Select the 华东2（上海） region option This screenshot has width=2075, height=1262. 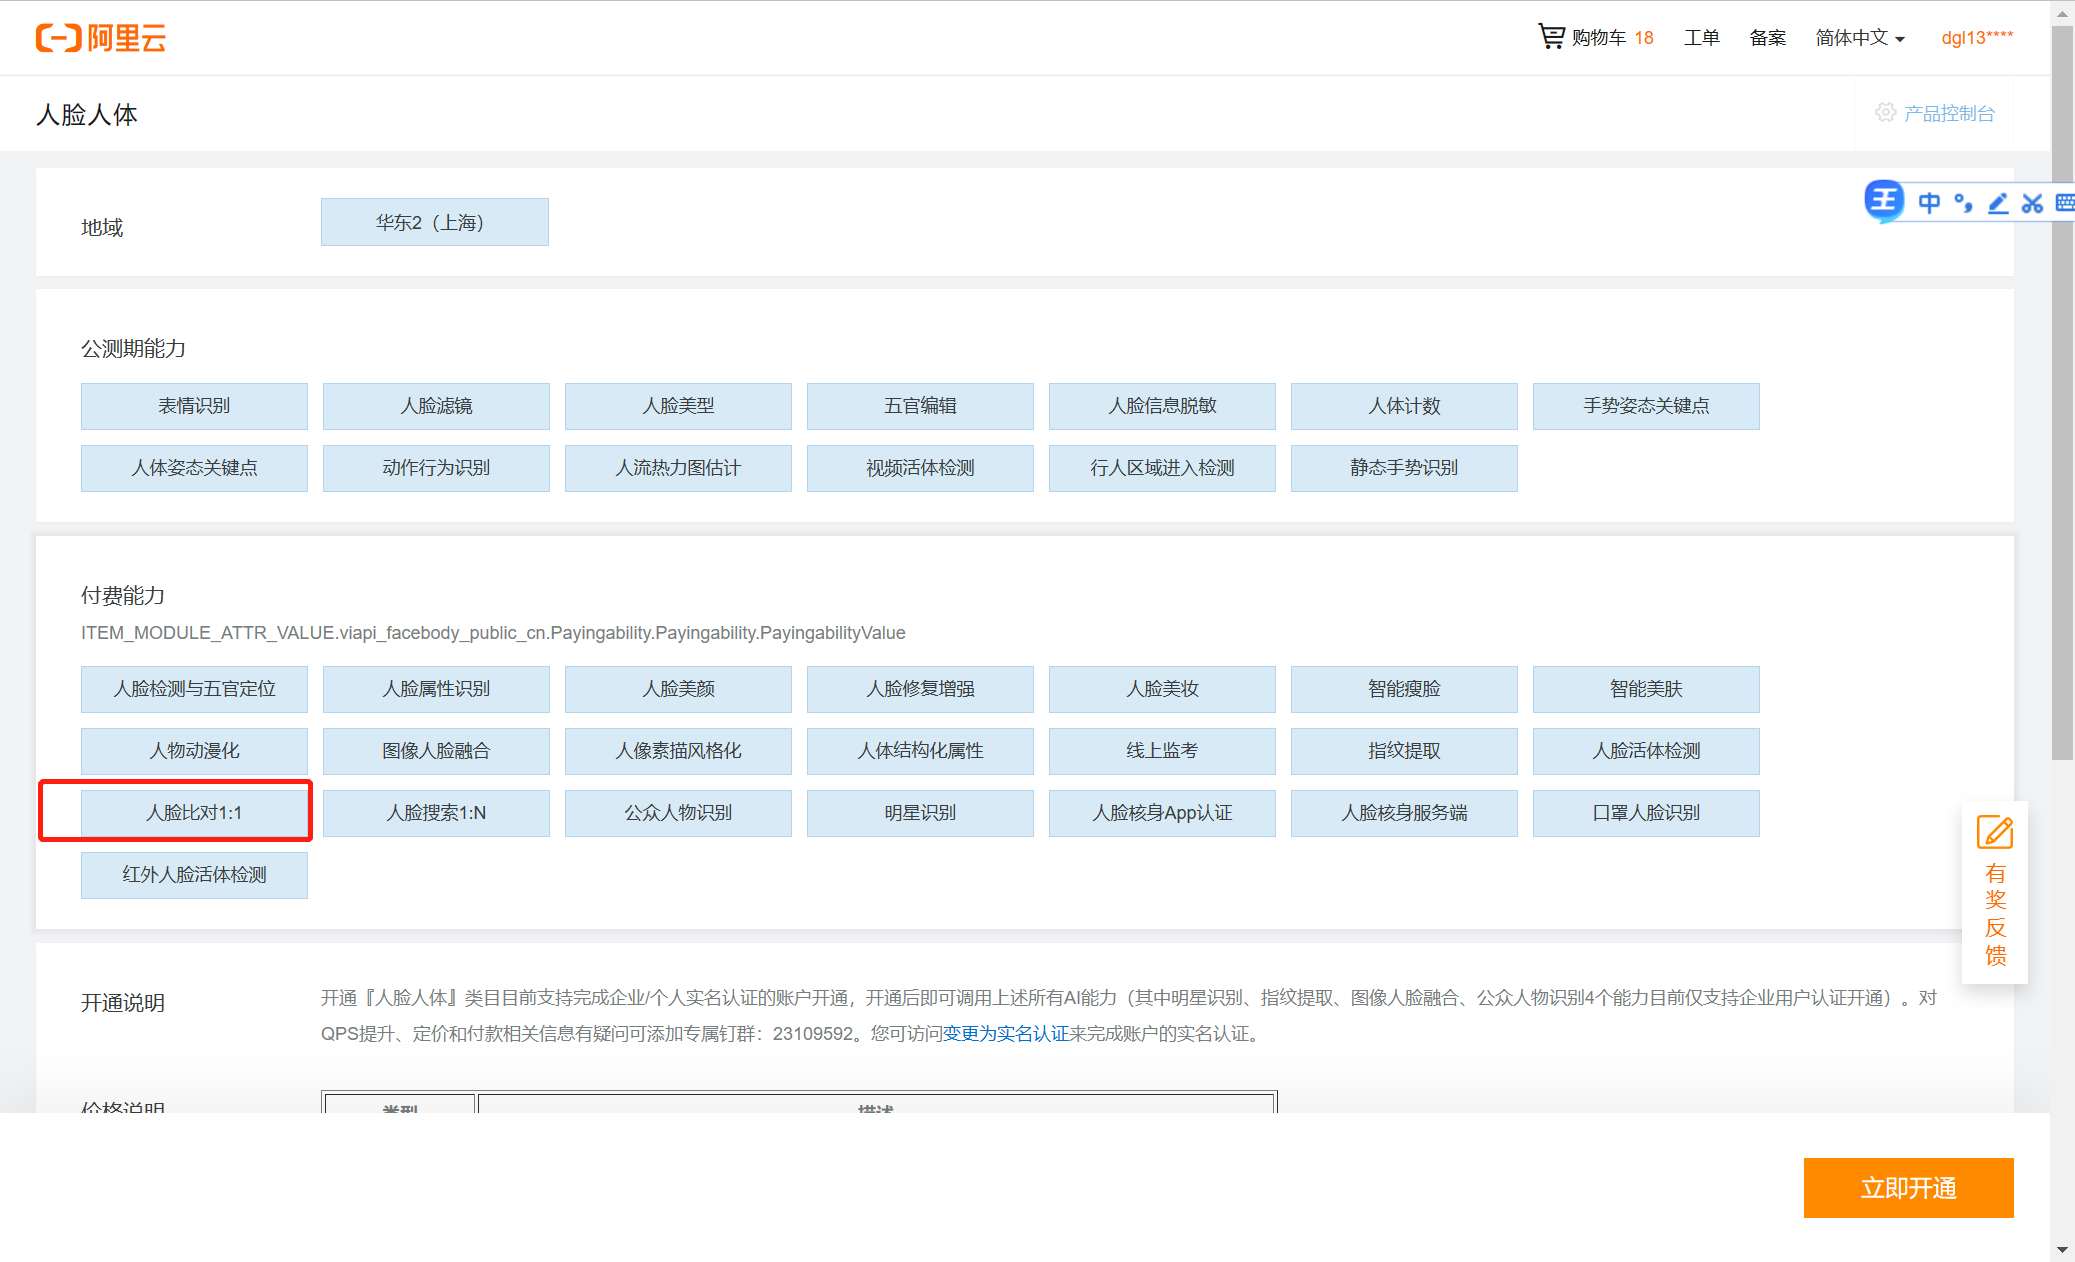pyautogui.click(x=434, y=222)
